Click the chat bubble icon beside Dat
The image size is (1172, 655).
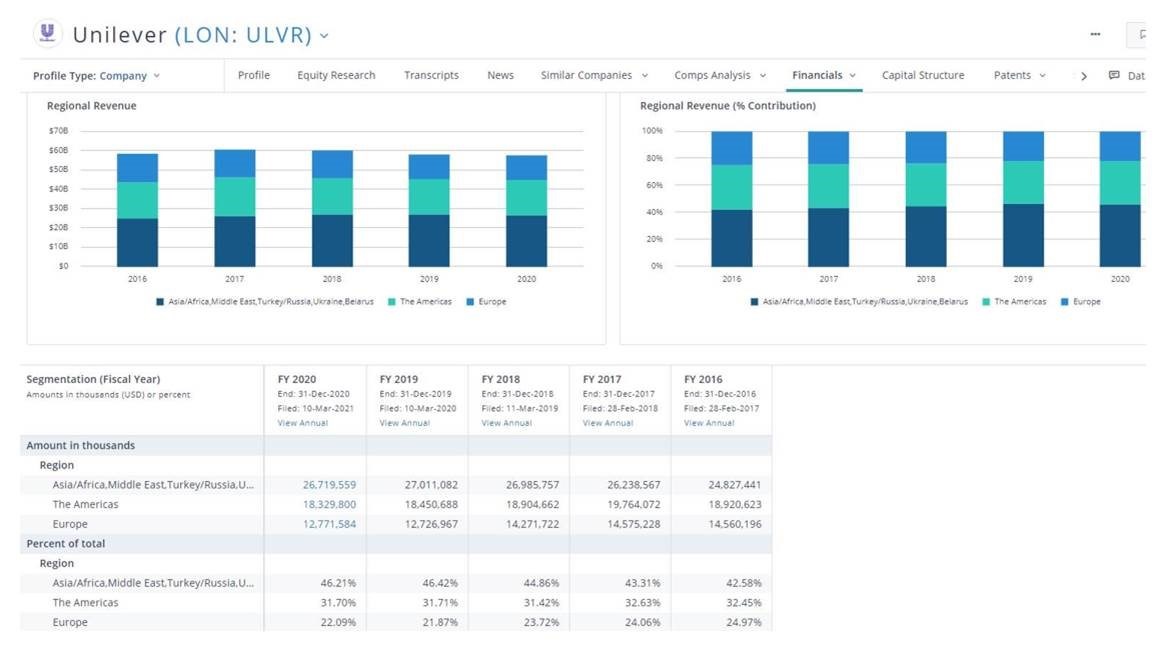click(1114, 76)
